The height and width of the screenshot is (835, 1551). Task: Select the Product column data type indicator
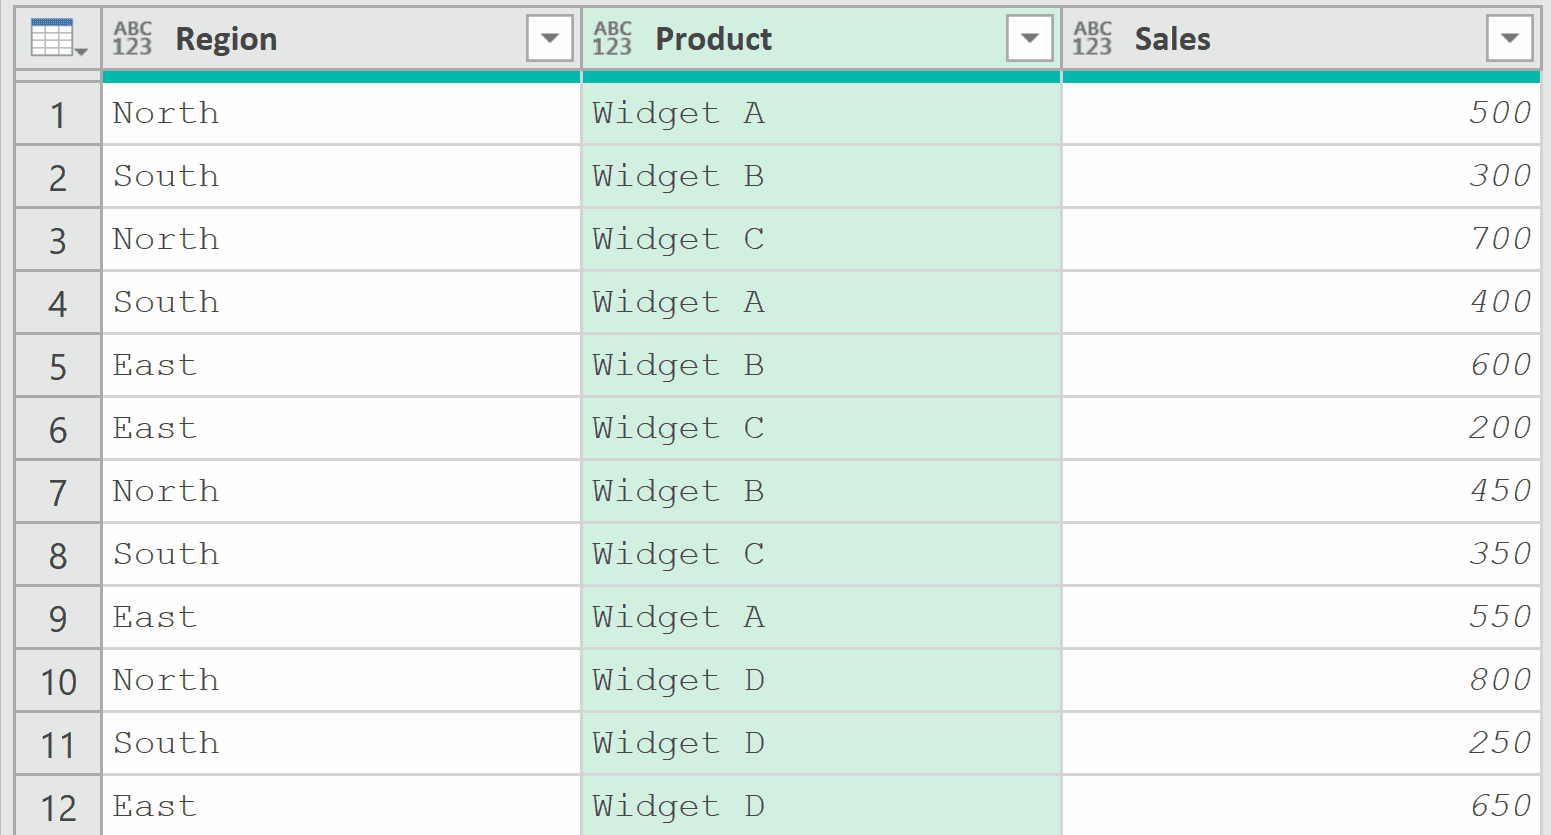(612, 37)
